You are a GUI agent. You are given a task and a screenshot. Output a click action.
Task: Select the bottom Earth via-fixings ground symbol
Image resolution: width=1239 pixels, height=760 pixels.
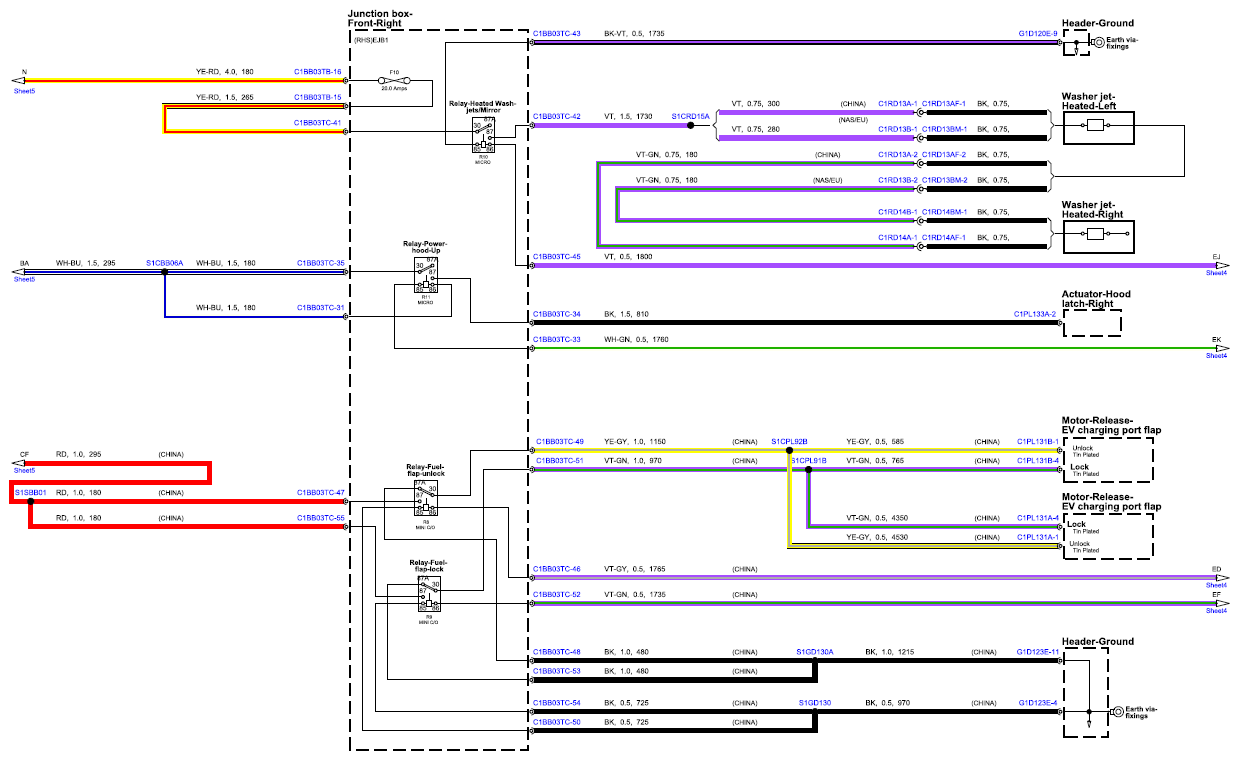[x=1117, y=712]
